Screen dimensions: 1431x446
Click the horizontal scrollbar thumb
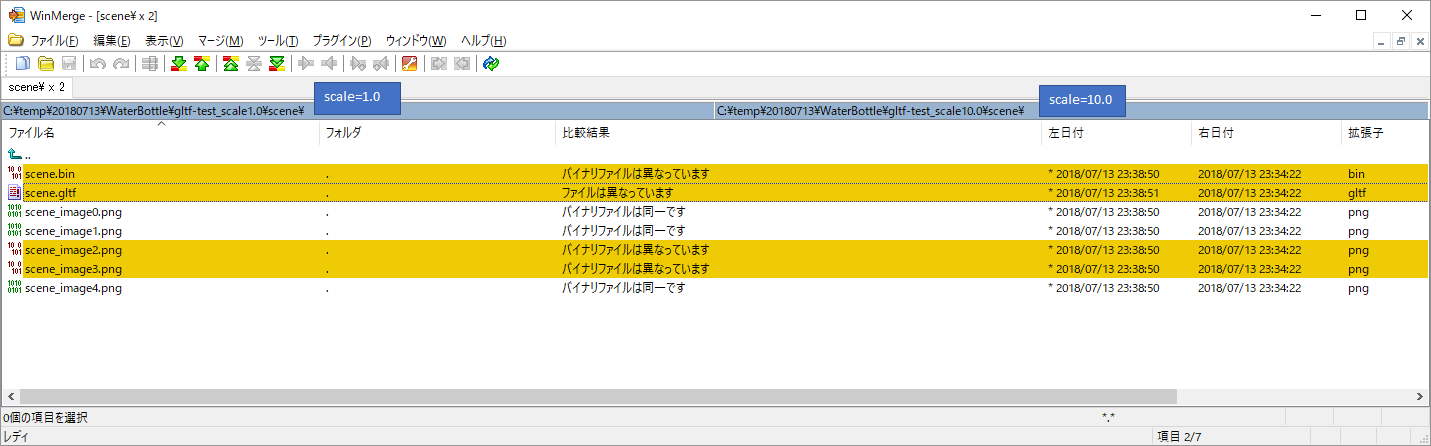(x=598, y=396)
